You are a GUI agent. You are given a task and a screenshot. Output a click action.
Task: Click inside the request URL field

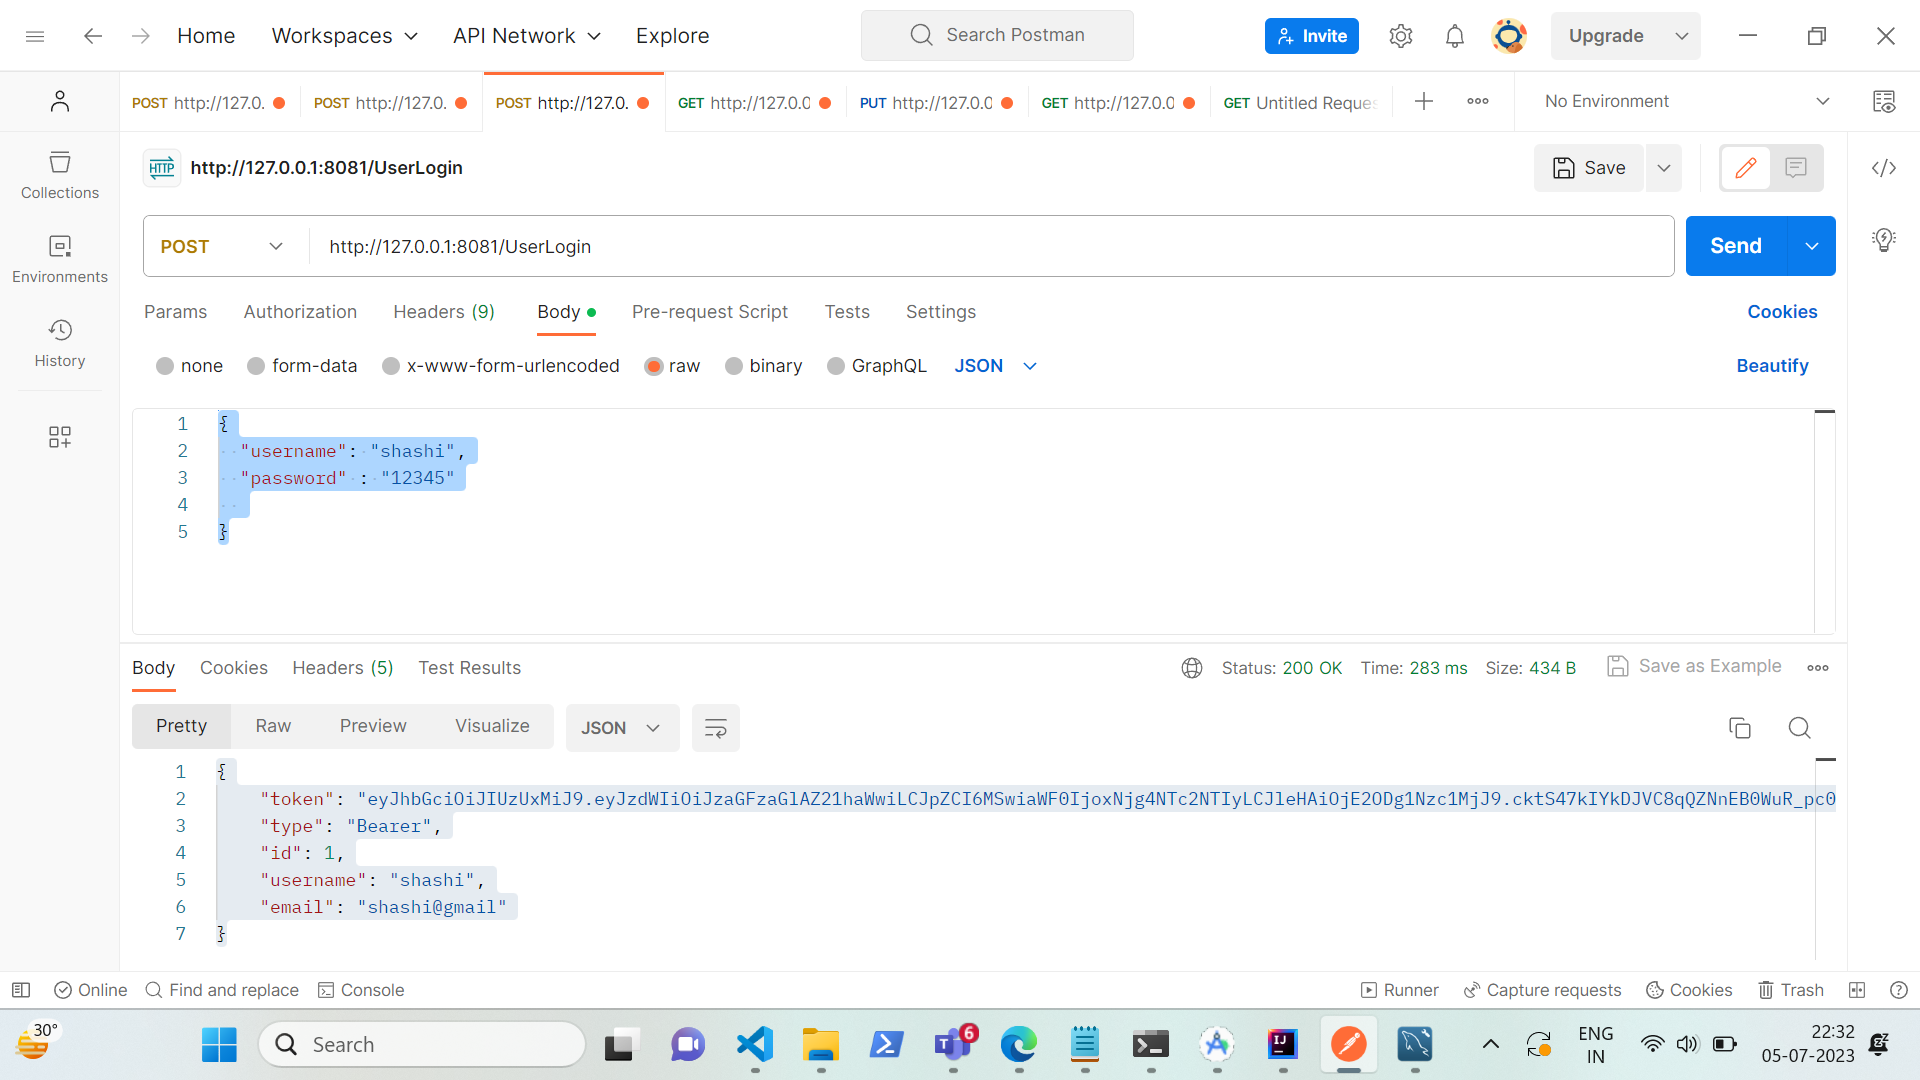[x=900, y=246]
